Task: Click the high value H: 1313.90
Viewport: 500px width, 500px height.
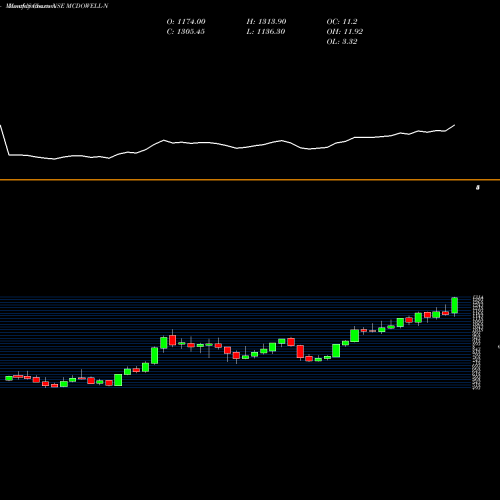Action: click(x=266, y=22)
